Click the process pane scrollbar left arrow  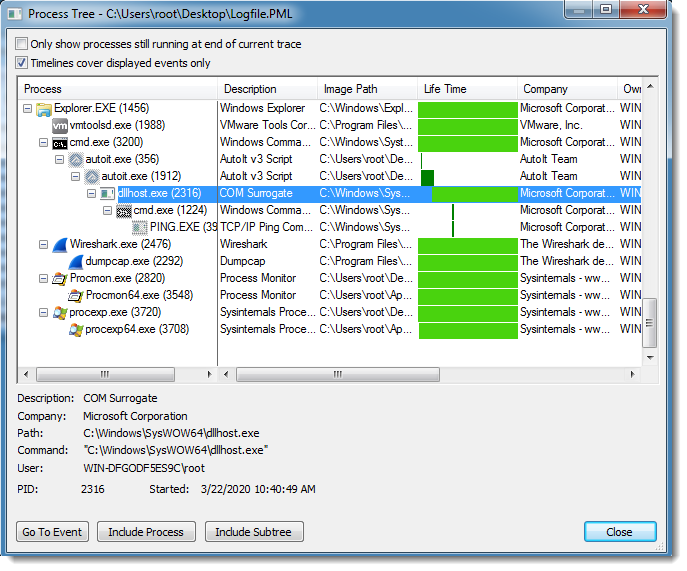[26, 376]
